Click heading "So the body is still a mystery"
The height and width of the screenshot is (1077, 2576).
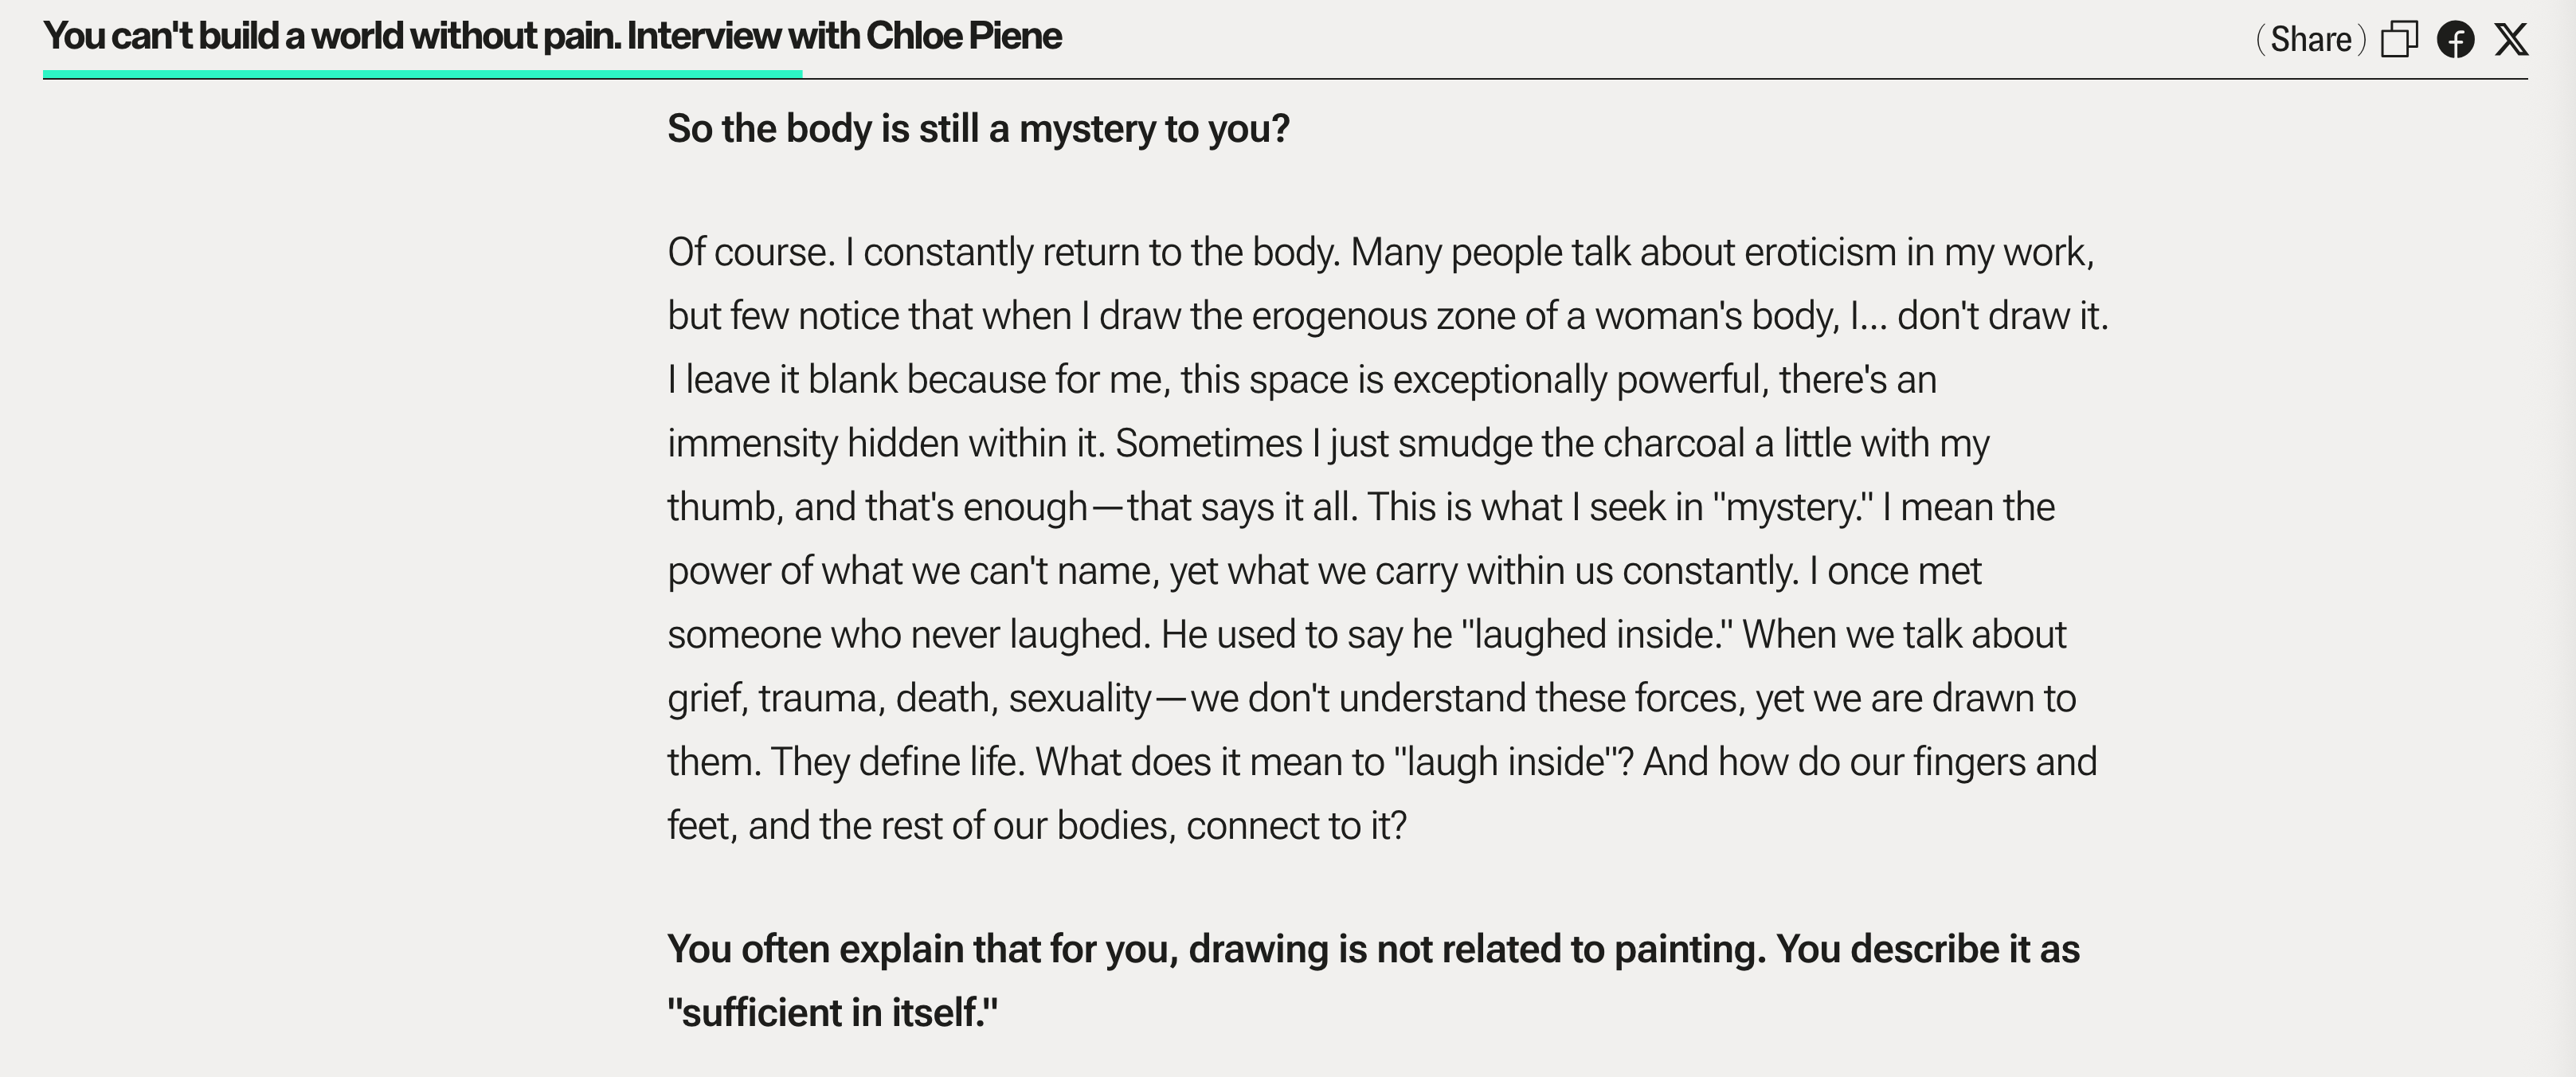point(978,129)
